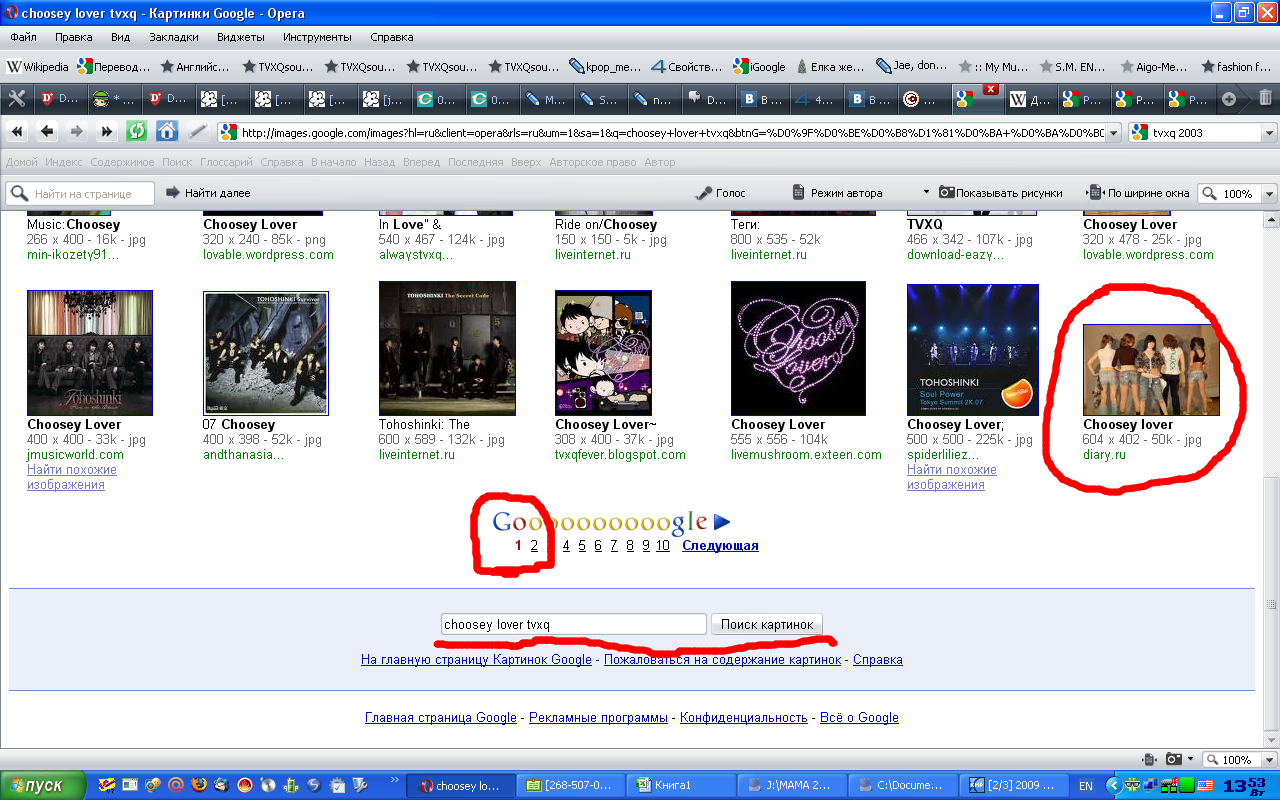Open the Виджеты menu
The height and width of the screenshot is (800, 1280).
point(240,37)
